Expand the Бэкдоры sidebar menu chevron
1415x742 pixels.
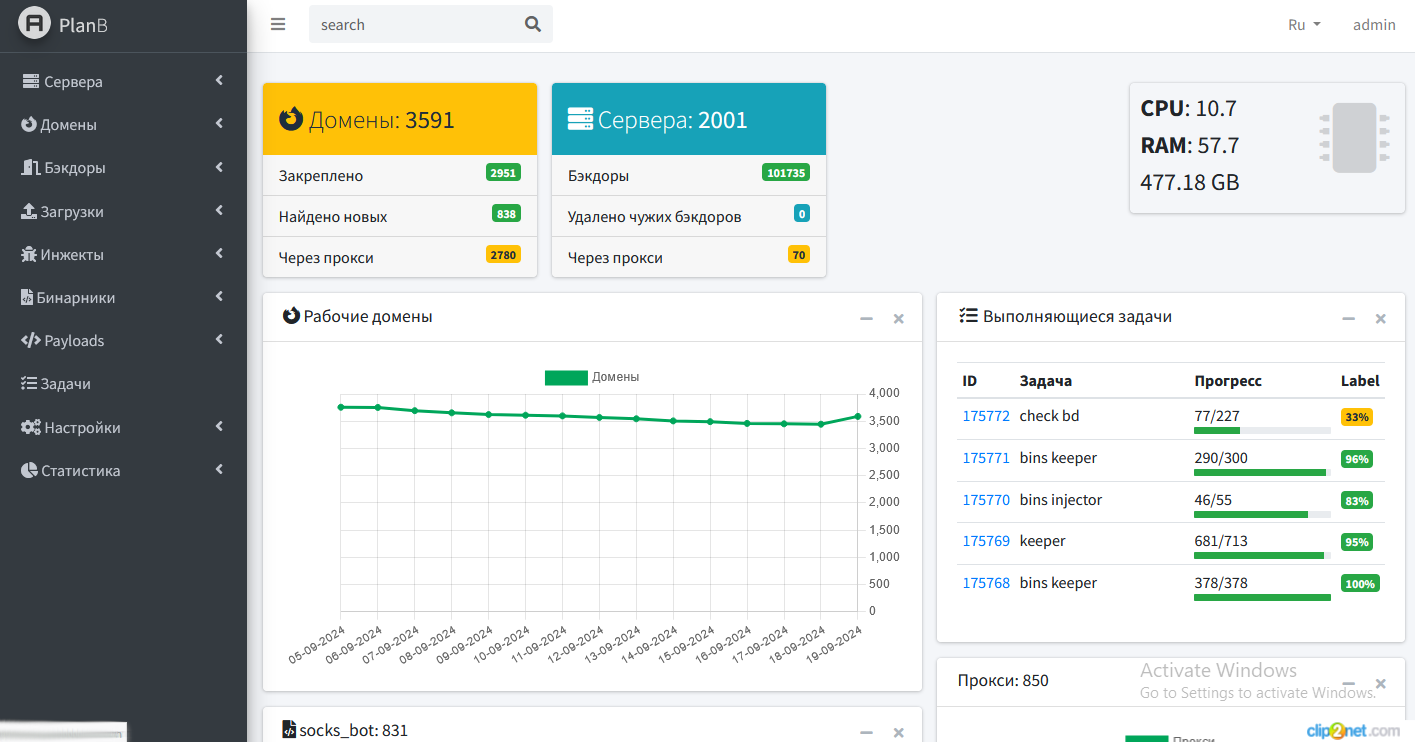point(219,167)
